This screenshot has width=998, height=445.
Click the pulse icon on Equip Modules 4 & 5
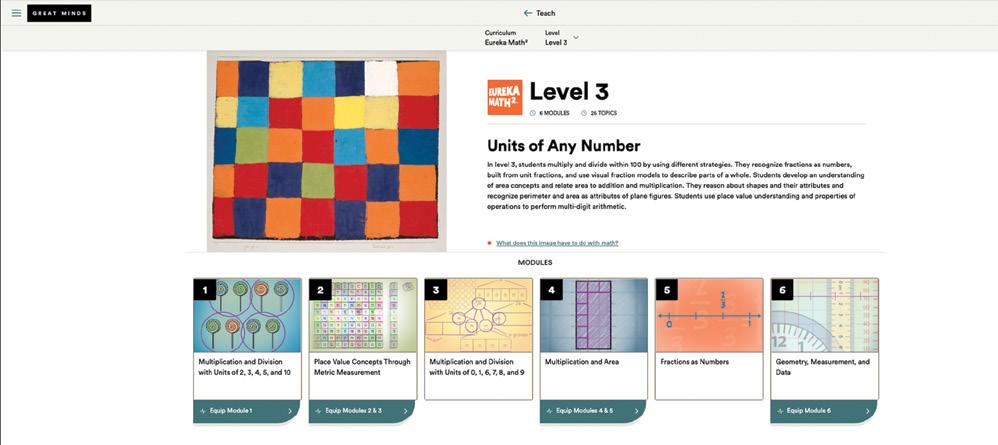[x=549, y=411]
